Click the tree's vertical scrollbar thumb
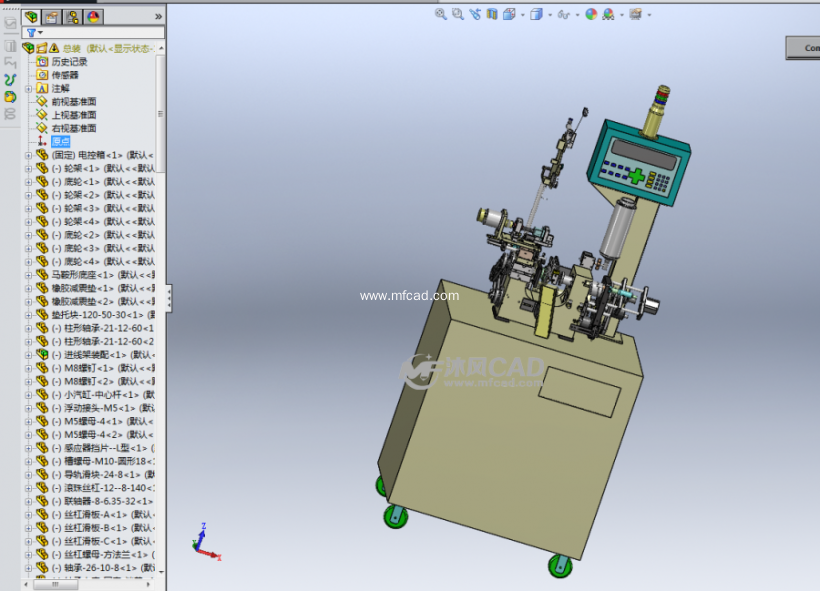The image size is (820, 591). coord(161,113)
